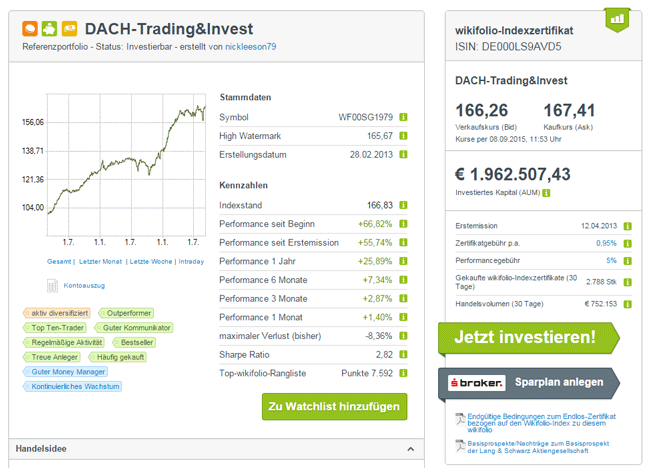Open info icon for Zertifikatgebühr p.a.

tap(628, 244)
